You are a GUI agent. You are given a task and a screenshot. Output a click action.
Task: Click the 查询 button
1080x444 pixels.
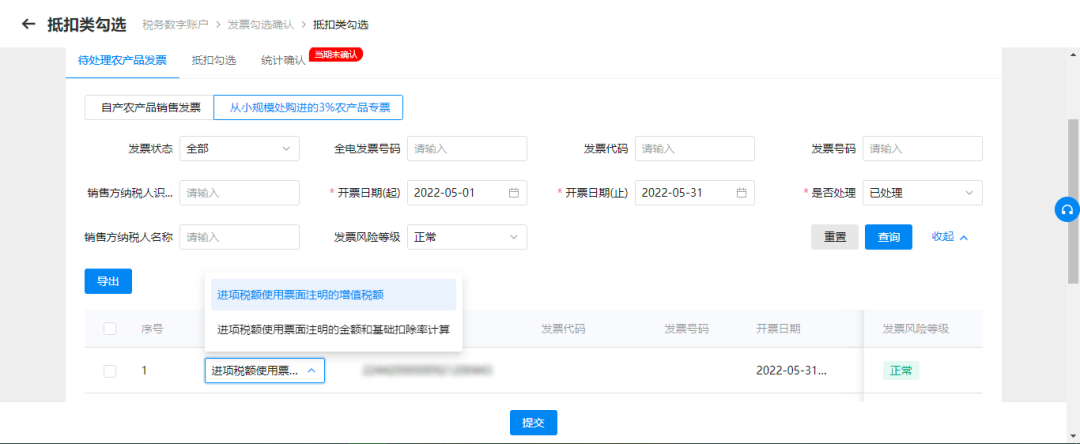[888, 237]
